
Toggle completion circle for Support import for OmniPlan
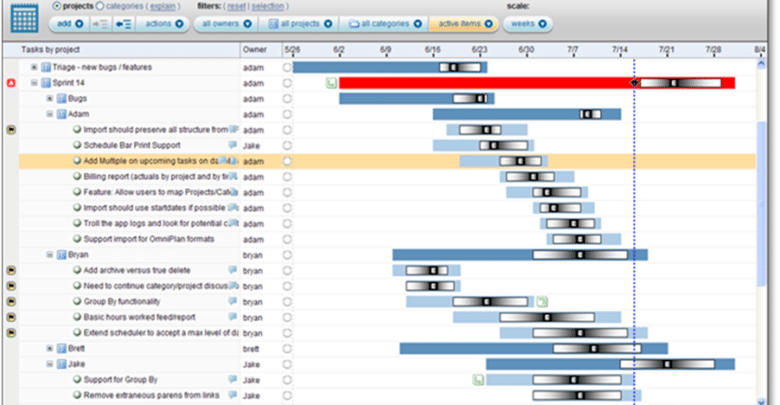pyautogui.click(x=287, y=239)
